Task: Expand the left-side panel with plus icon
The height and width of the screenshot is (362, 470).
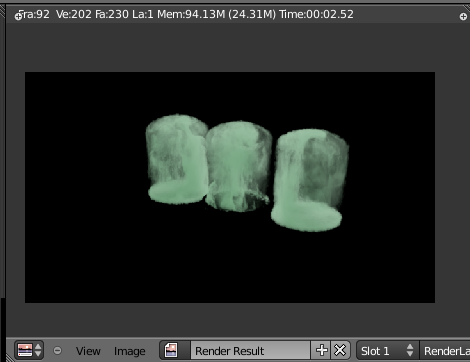Action: 18,16
